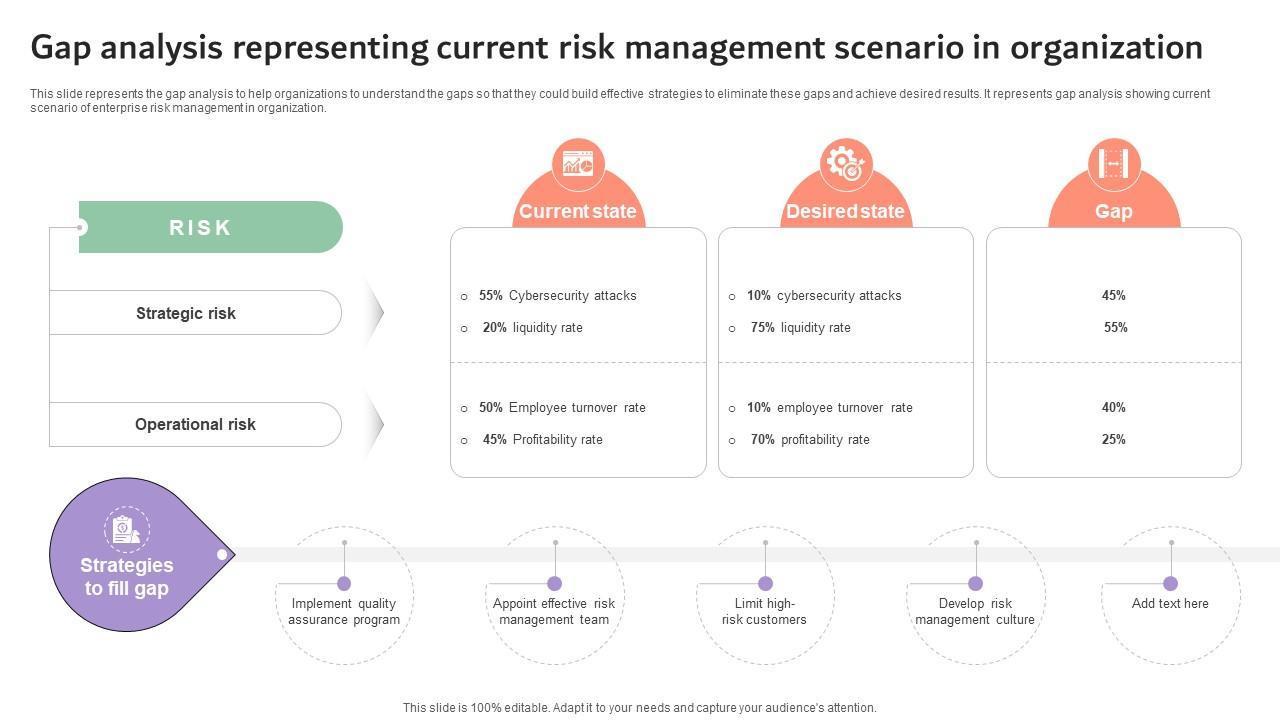Click Develop risk management culture text
The width and height of the screenshot is (1280, 720).
[x=975, y=611]
